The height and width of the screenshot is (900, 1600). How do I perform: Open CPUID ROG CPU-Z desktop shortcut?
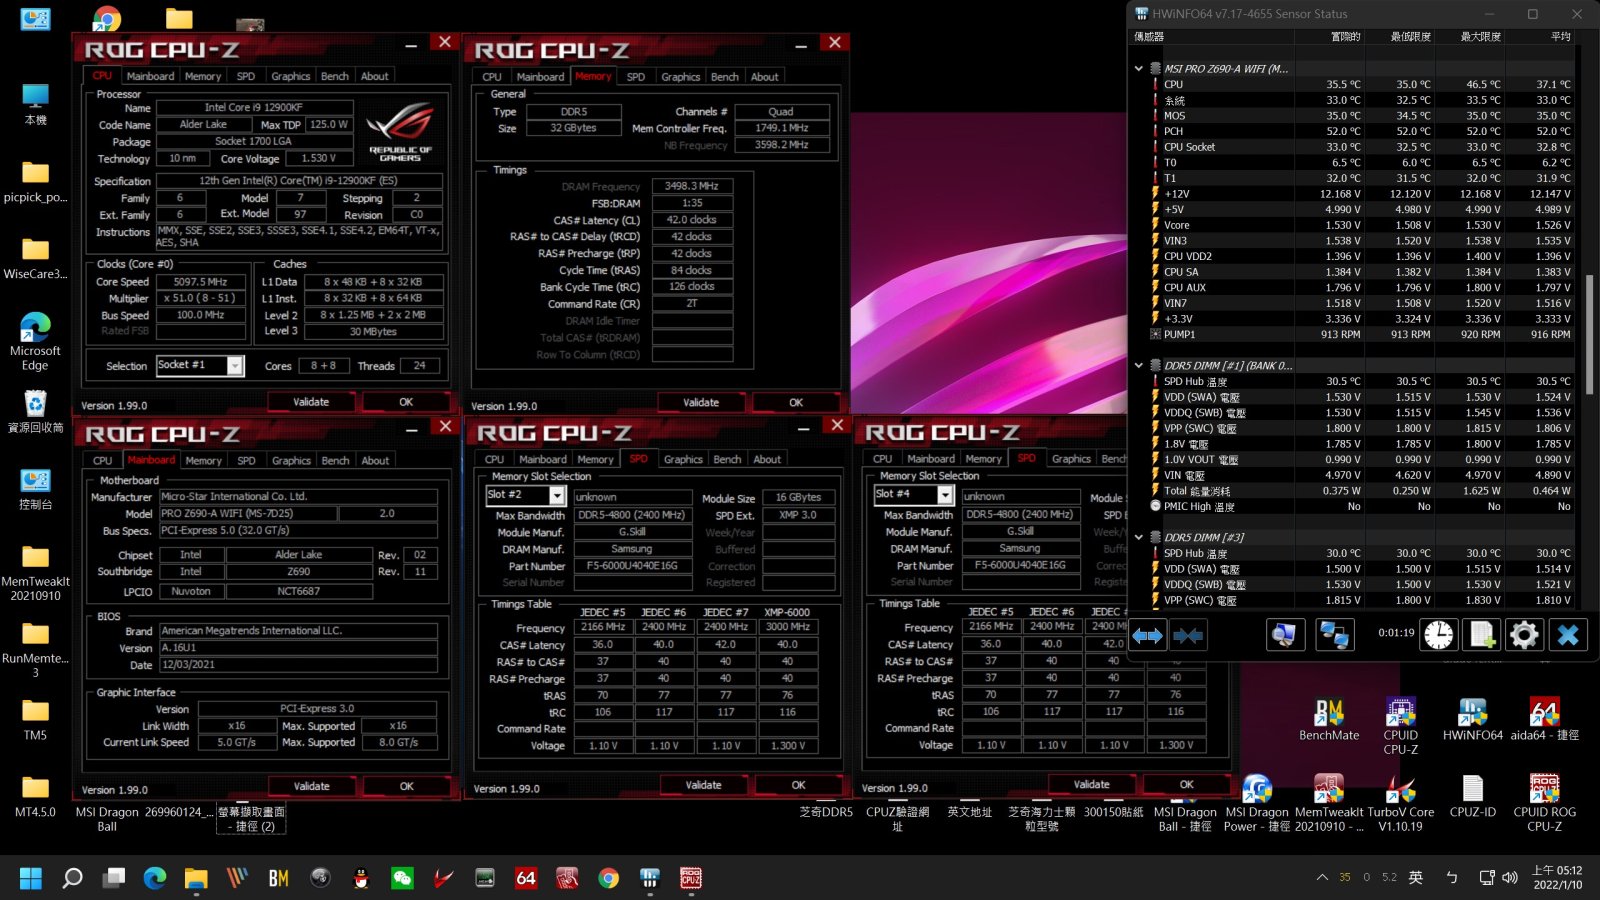click(x=1544, y=803)
